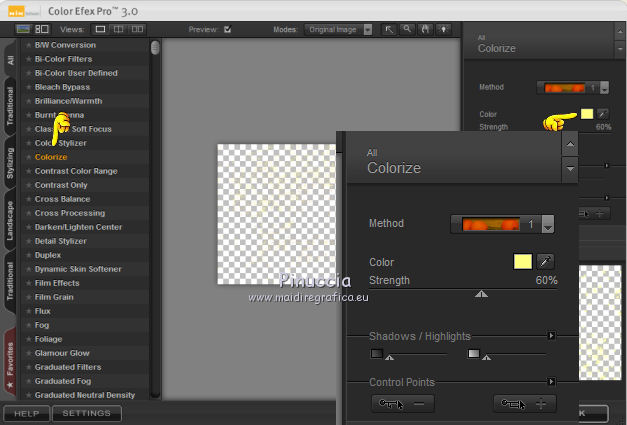
Task: Click the lightbulb background icon in toolbar
Action: click(x=443, y=29)
